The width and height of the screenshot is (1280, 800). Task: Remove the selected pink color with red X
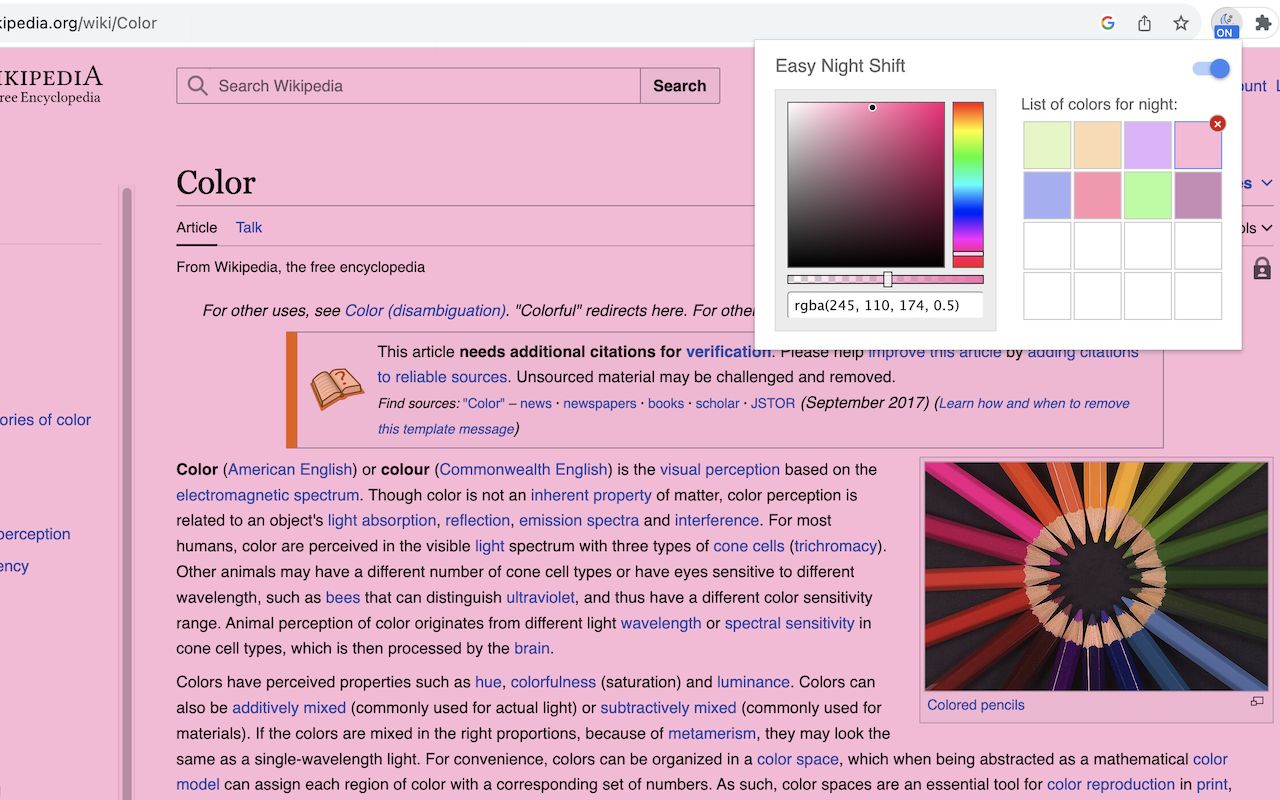(x=1217, y=123)
